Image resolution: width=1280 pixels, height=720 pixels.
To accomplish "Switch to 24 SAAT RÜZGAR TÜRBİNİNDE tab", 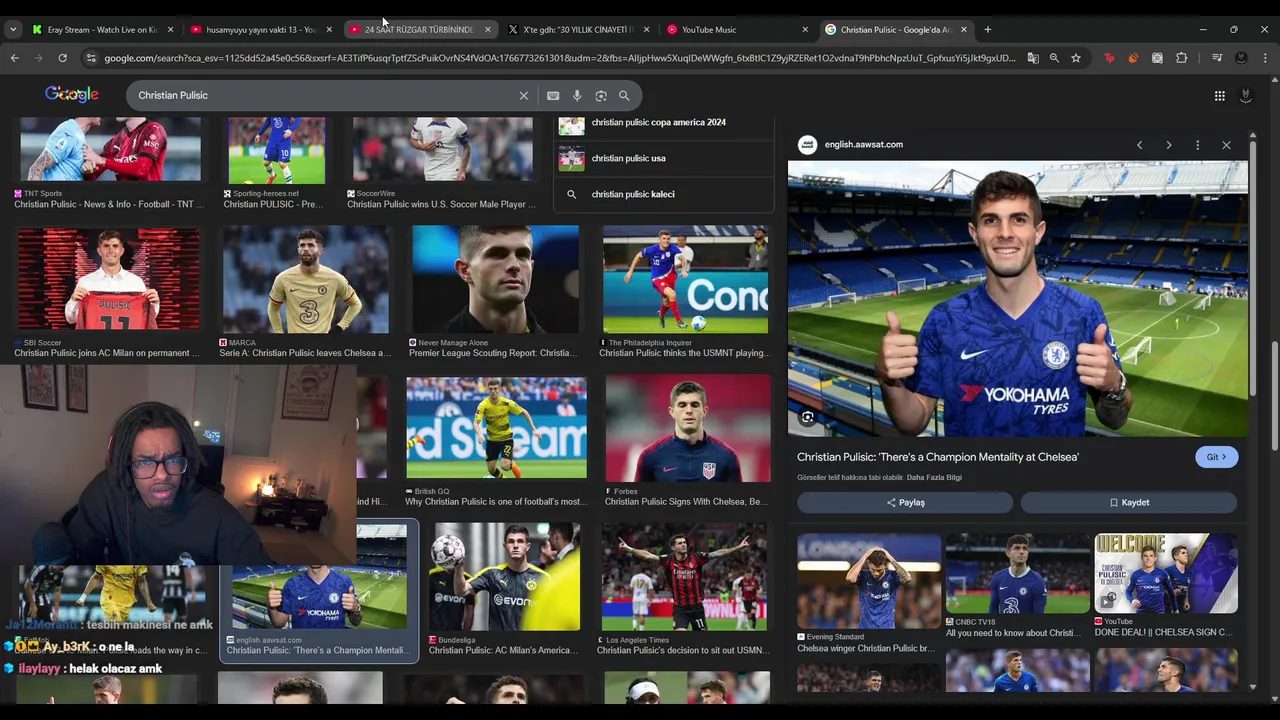I will click(x=417, y=30).
